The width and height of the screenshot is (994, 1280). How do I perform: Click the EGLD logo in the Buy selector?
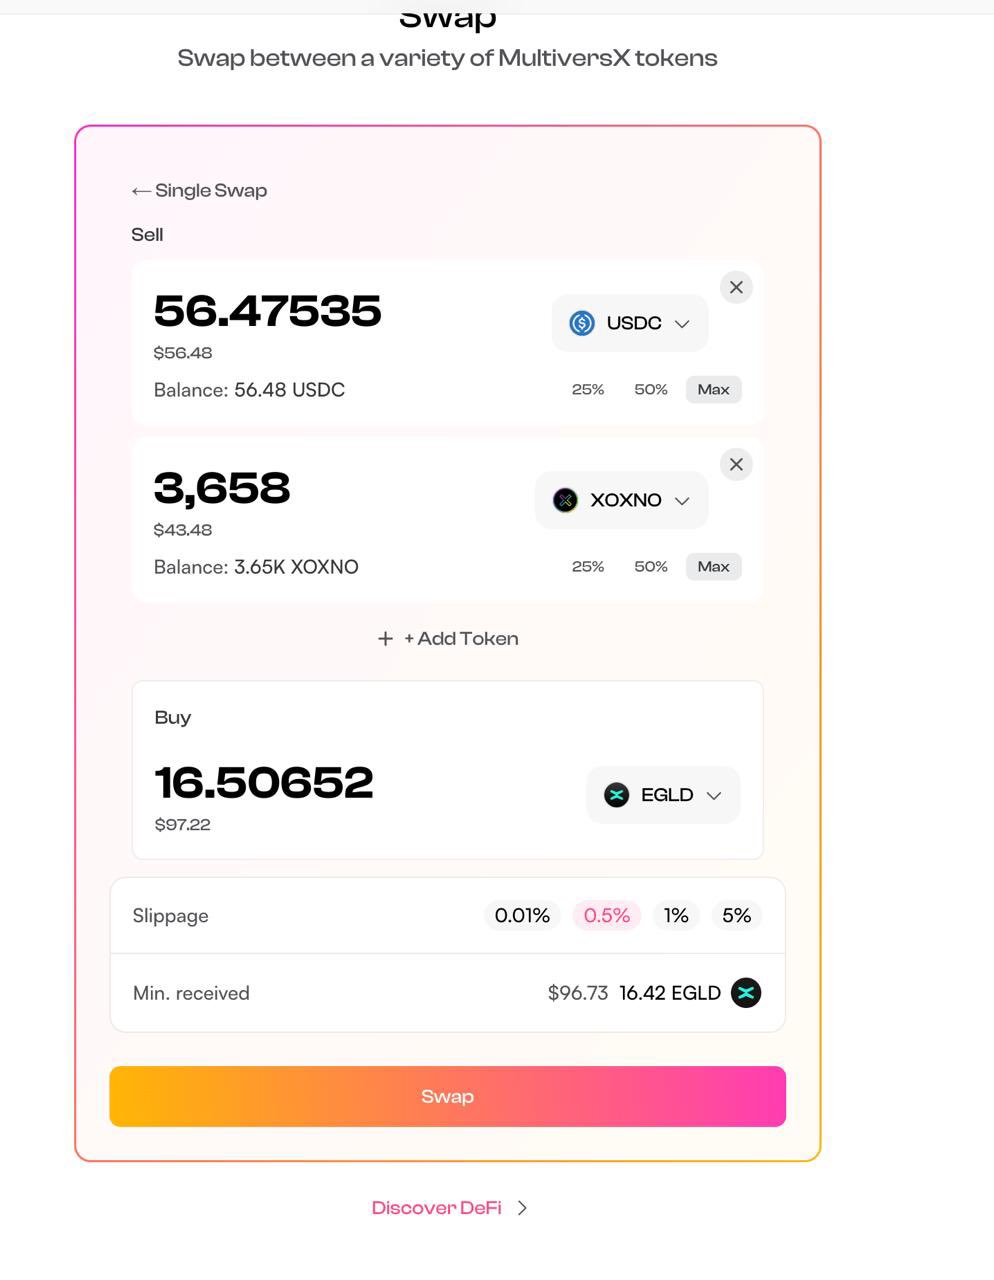click(617, 795)
